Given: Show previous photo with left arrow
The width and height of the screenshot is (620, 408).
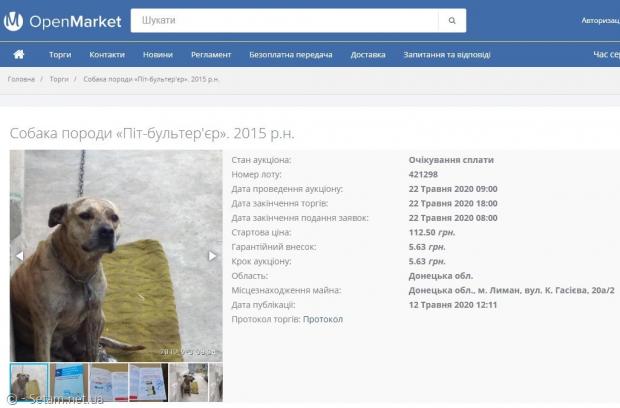Looking at the screenshot, I should point(19,256).
